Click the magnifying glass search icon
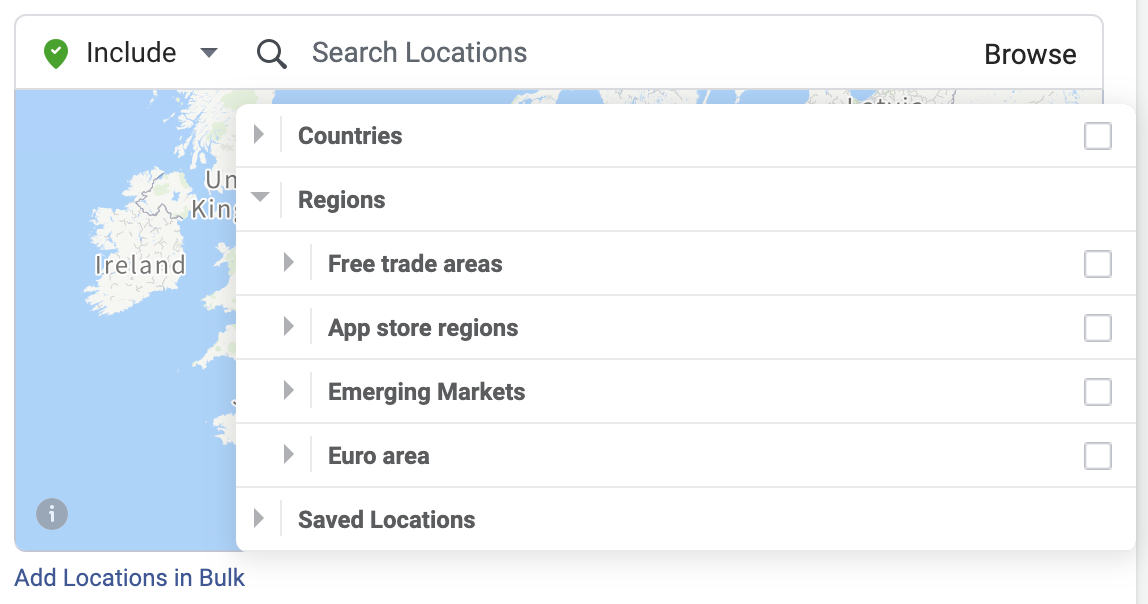Viewport: 1148px width, 604px height. click(x=271, y=54)
